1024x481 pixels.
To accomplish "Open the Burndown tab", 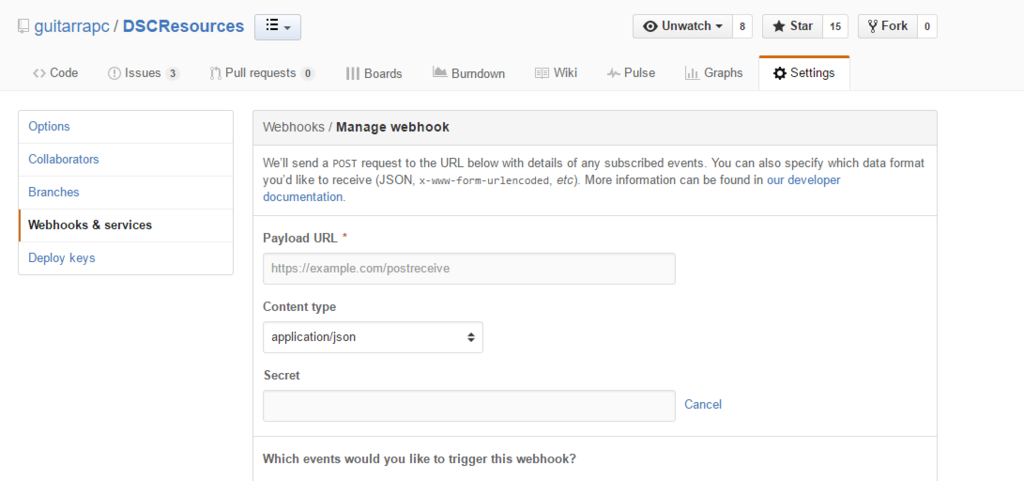I will click(x=469, y=73).
